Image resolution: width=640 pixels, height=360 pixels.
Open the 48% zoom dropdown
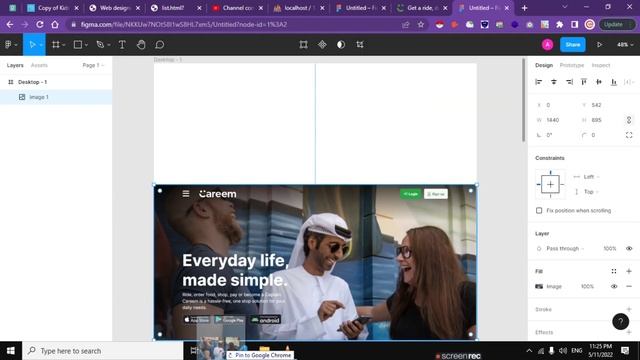pos(625,44)
